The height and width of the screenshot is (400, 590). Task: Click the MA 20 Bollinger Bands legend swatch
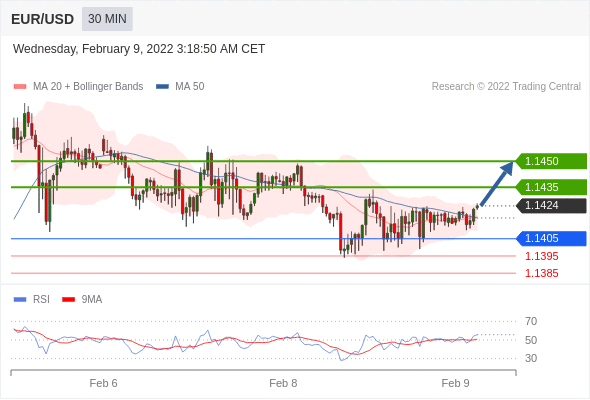pyautogui.click(x=20, y=87)
